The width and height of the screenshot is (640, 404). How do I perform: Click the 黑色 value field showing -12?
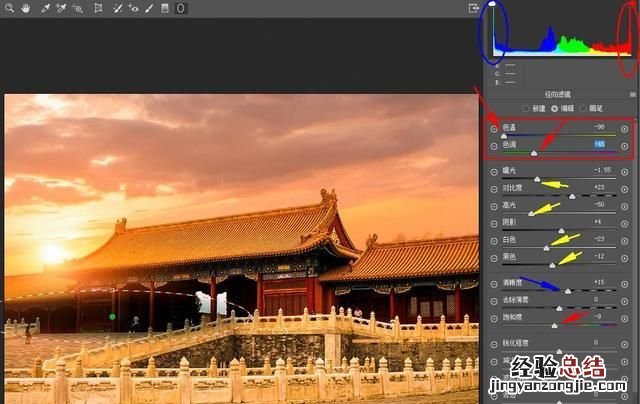point(599,256)
